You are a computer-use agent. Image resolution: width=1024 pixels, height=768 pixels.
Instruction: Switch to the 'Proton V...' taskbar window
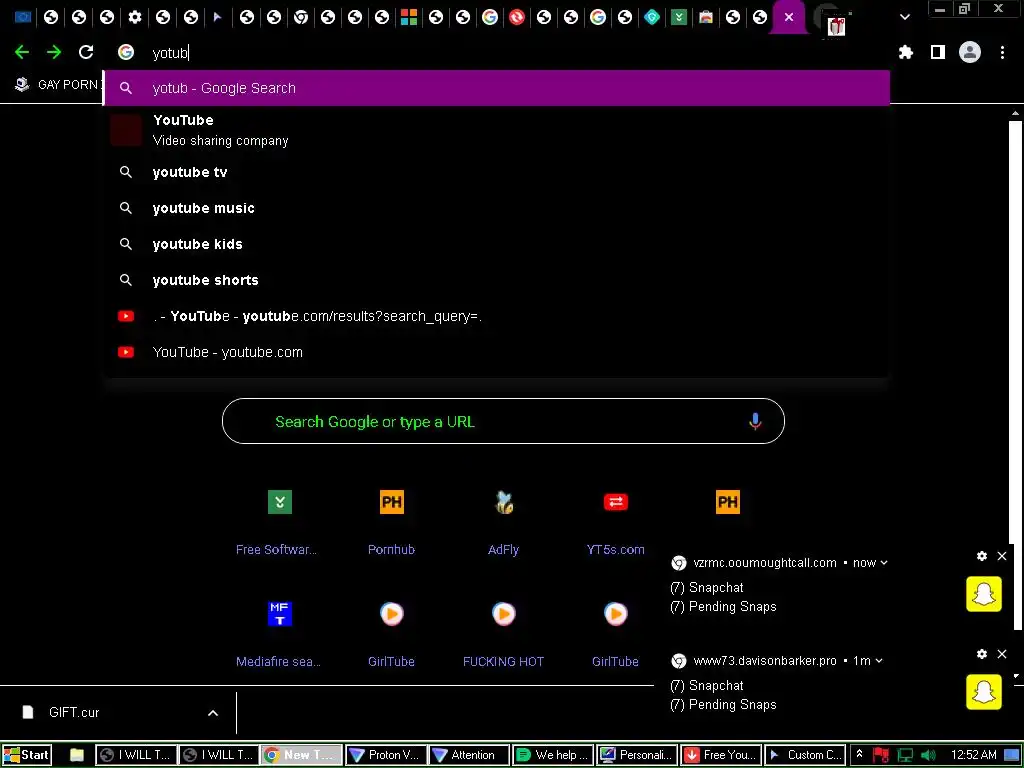[x=385, y=755]
